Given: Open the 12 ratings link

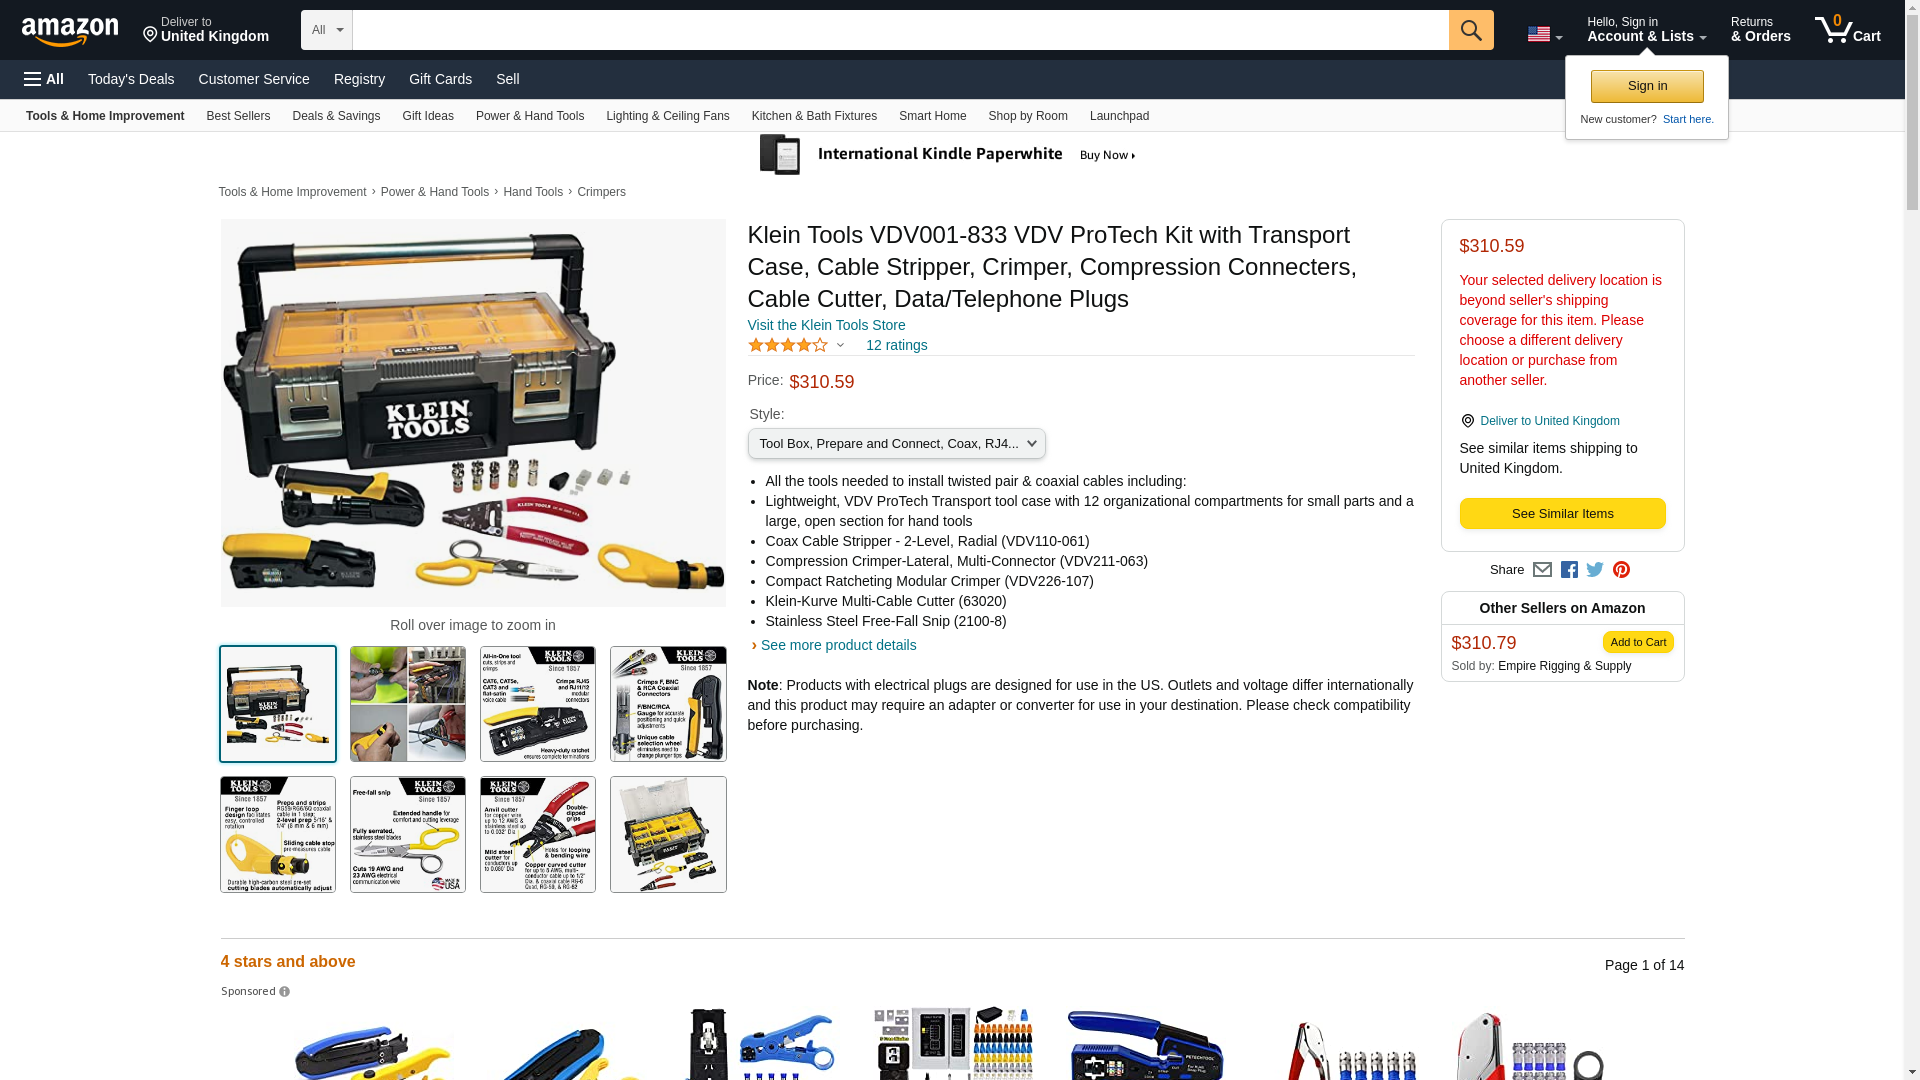Looking at the screenshot, I should click(x=896, y=345).
